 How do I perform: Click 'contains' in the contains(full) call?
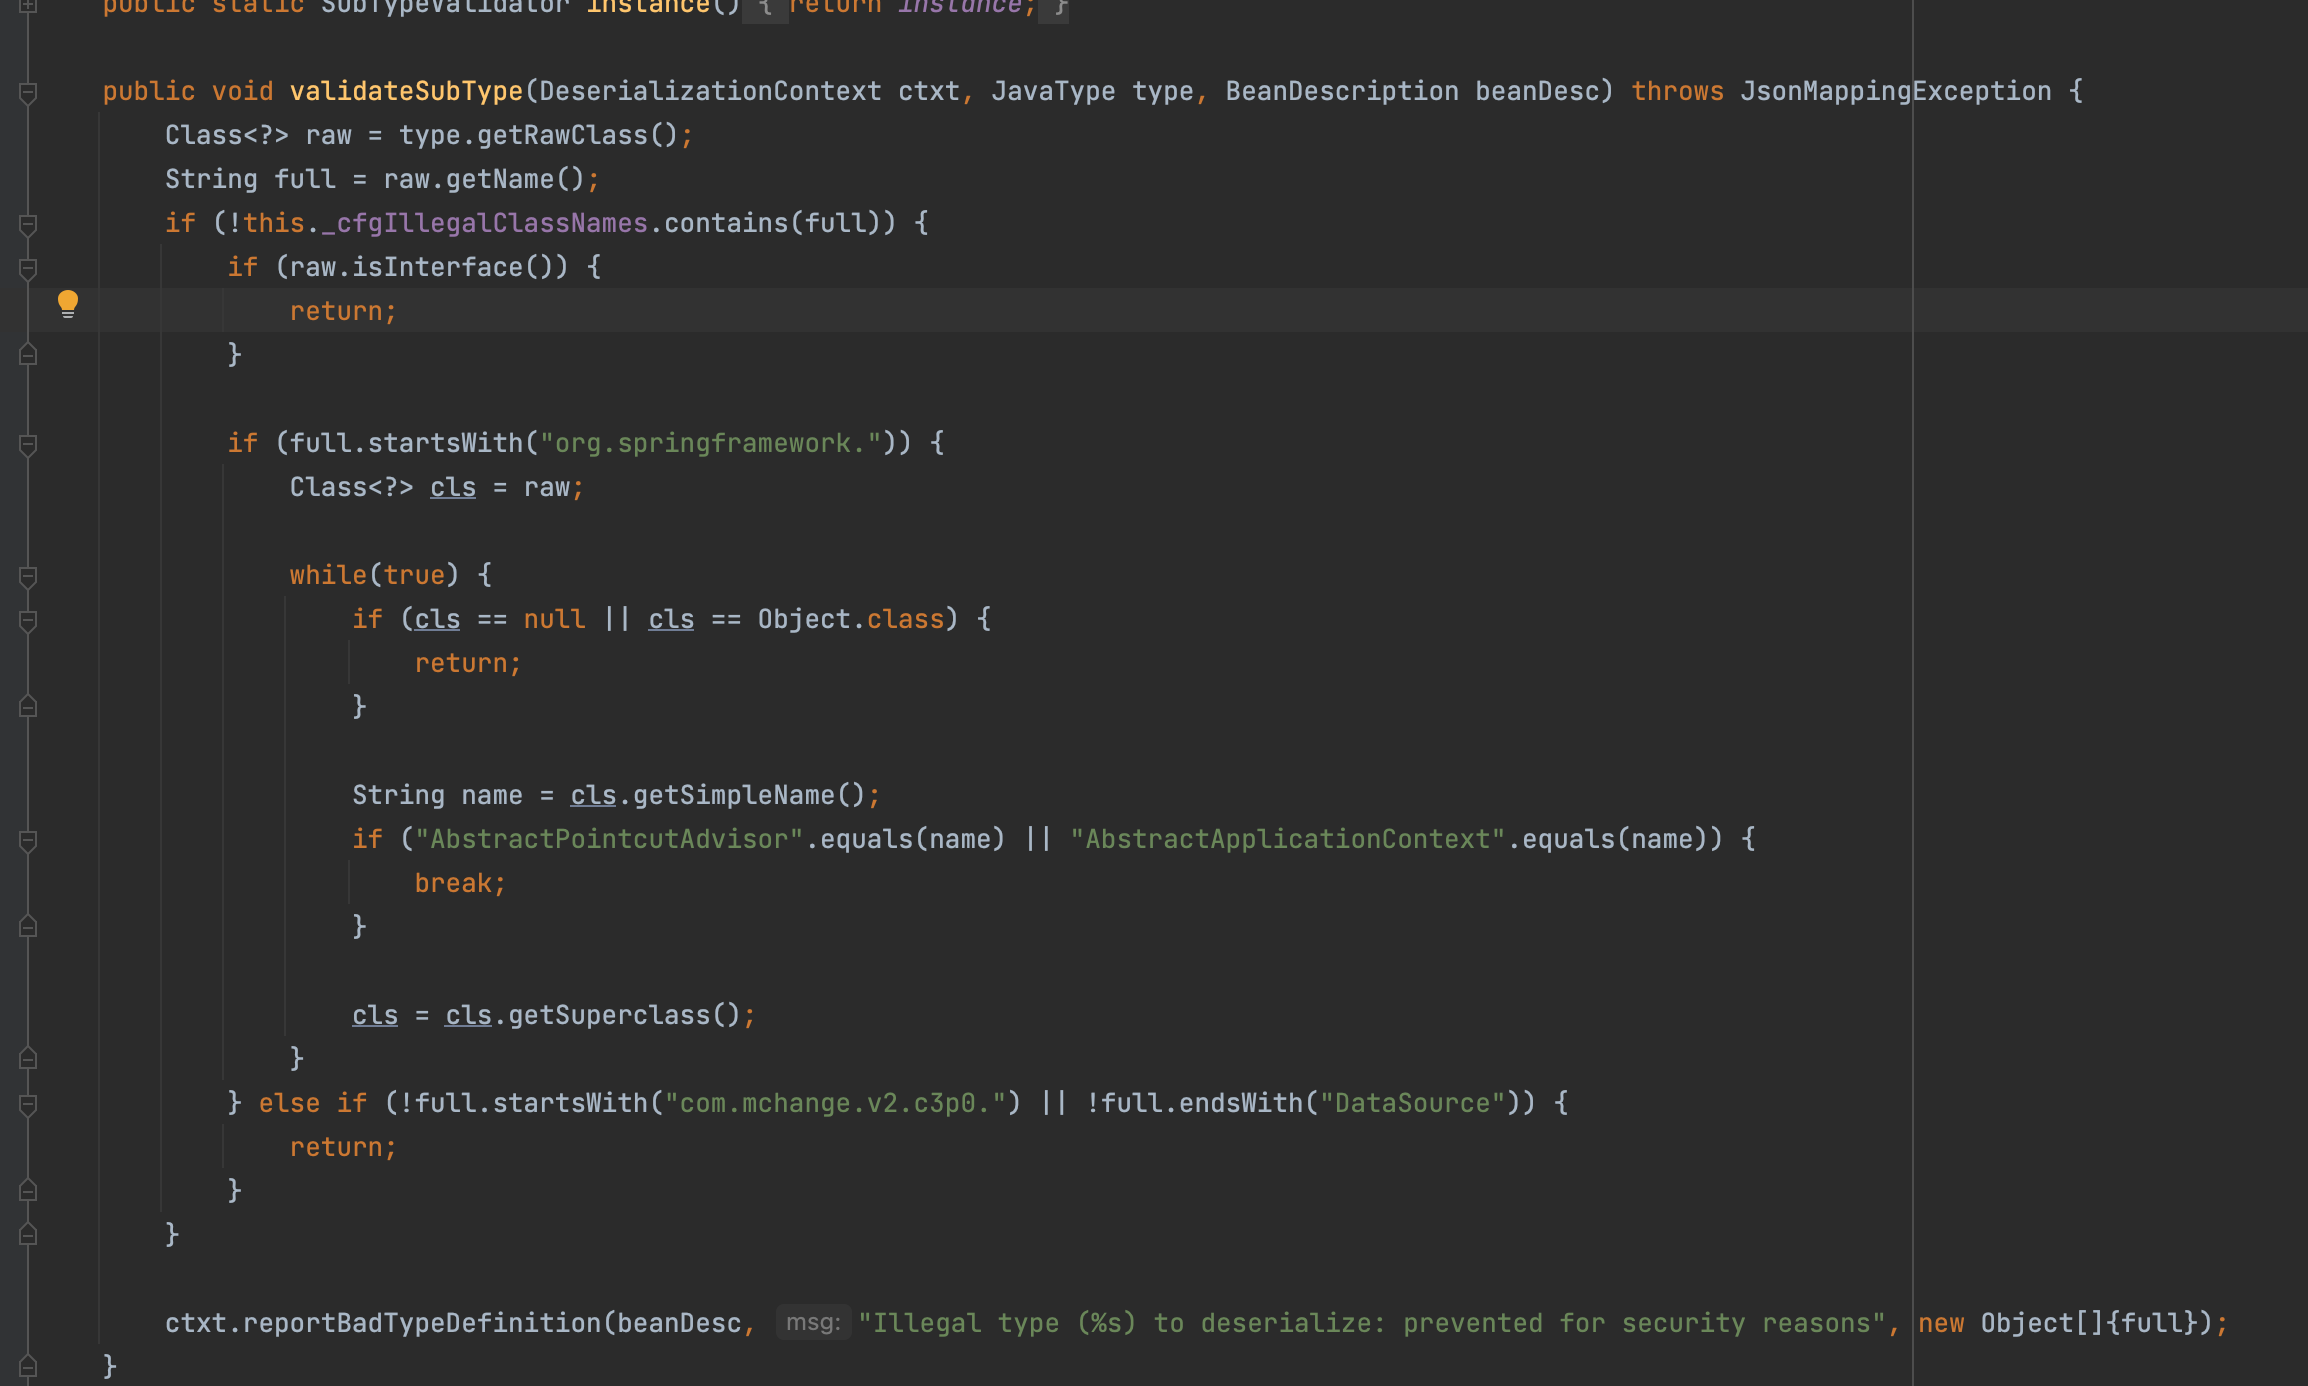coord(725,223)
